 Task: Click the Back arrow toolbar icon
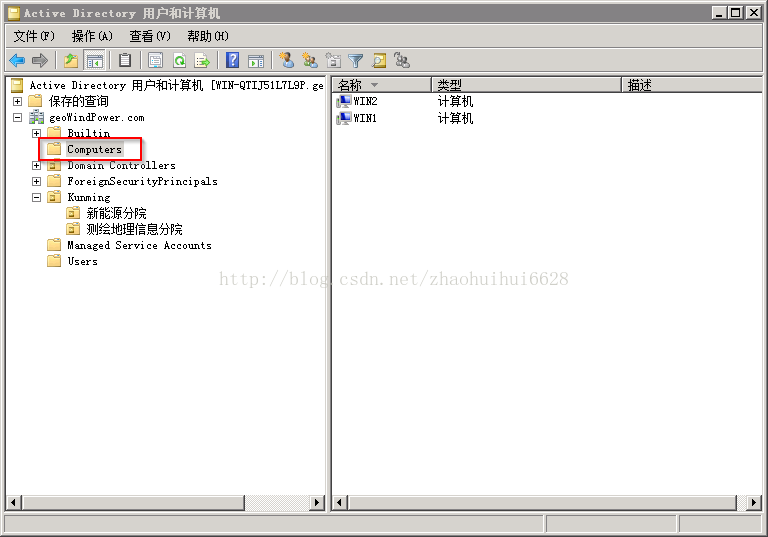pyautogui.click(x=17, y=61)
